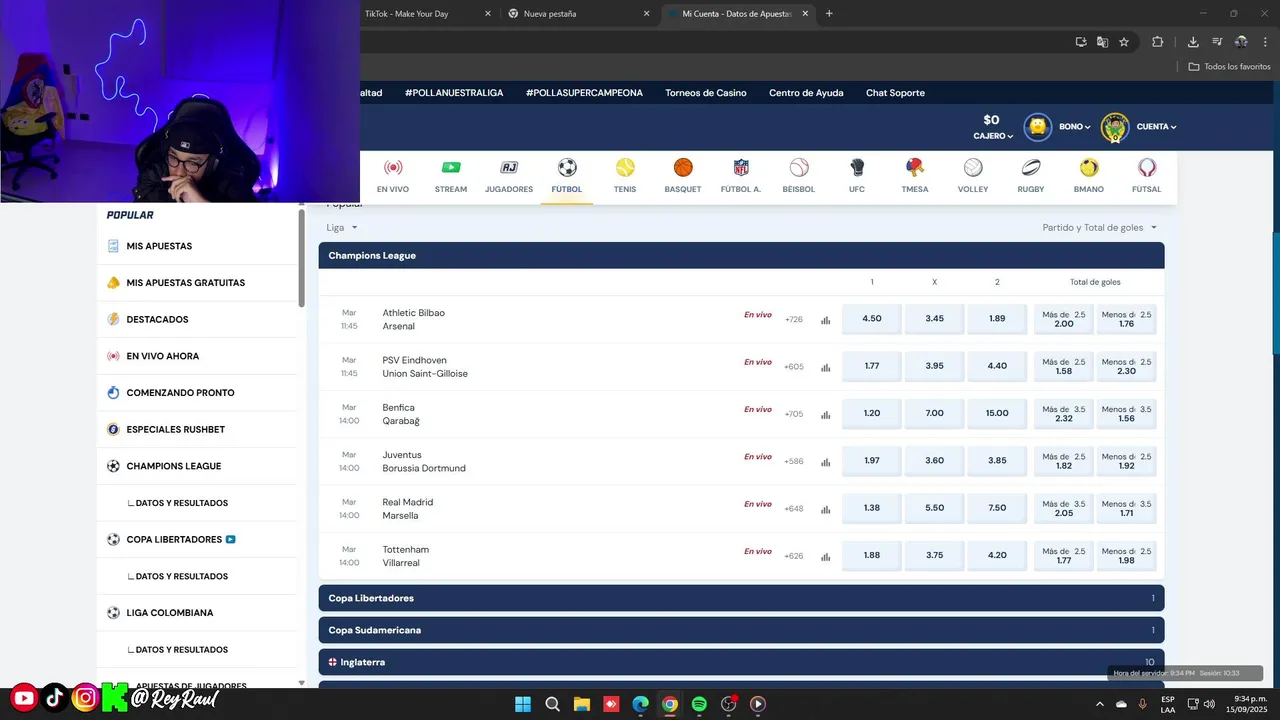Expand the Copa Libertadores section
Screen dimensions: 1280x720
point(741,598)
